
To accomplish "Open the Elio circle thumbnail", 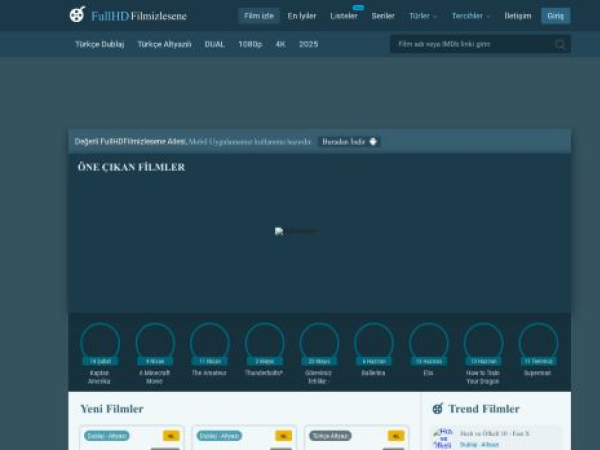I will [429, 342].
